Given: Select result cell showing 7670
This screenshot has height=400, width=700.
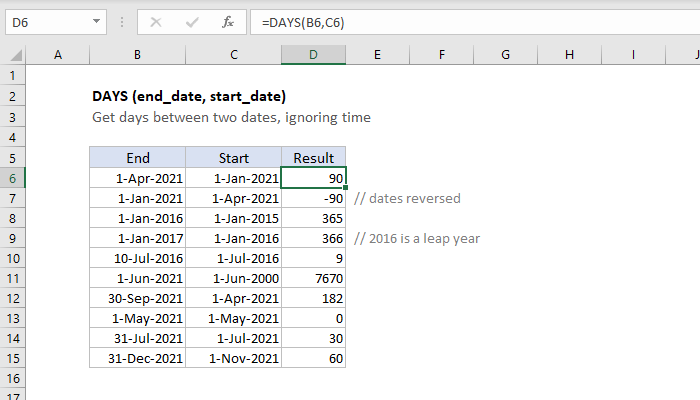Looking at the screenshot, I should coord(313,279).
